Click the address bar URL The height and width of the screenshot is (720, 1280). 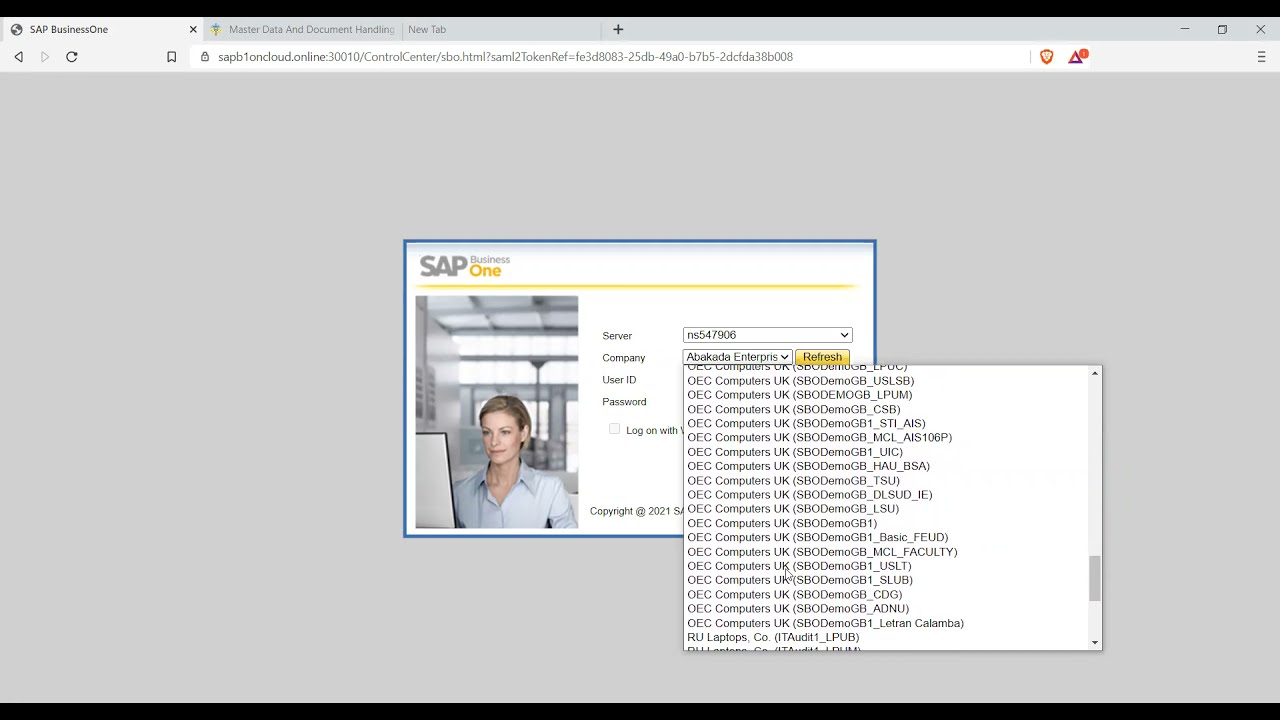click(505, 57)
